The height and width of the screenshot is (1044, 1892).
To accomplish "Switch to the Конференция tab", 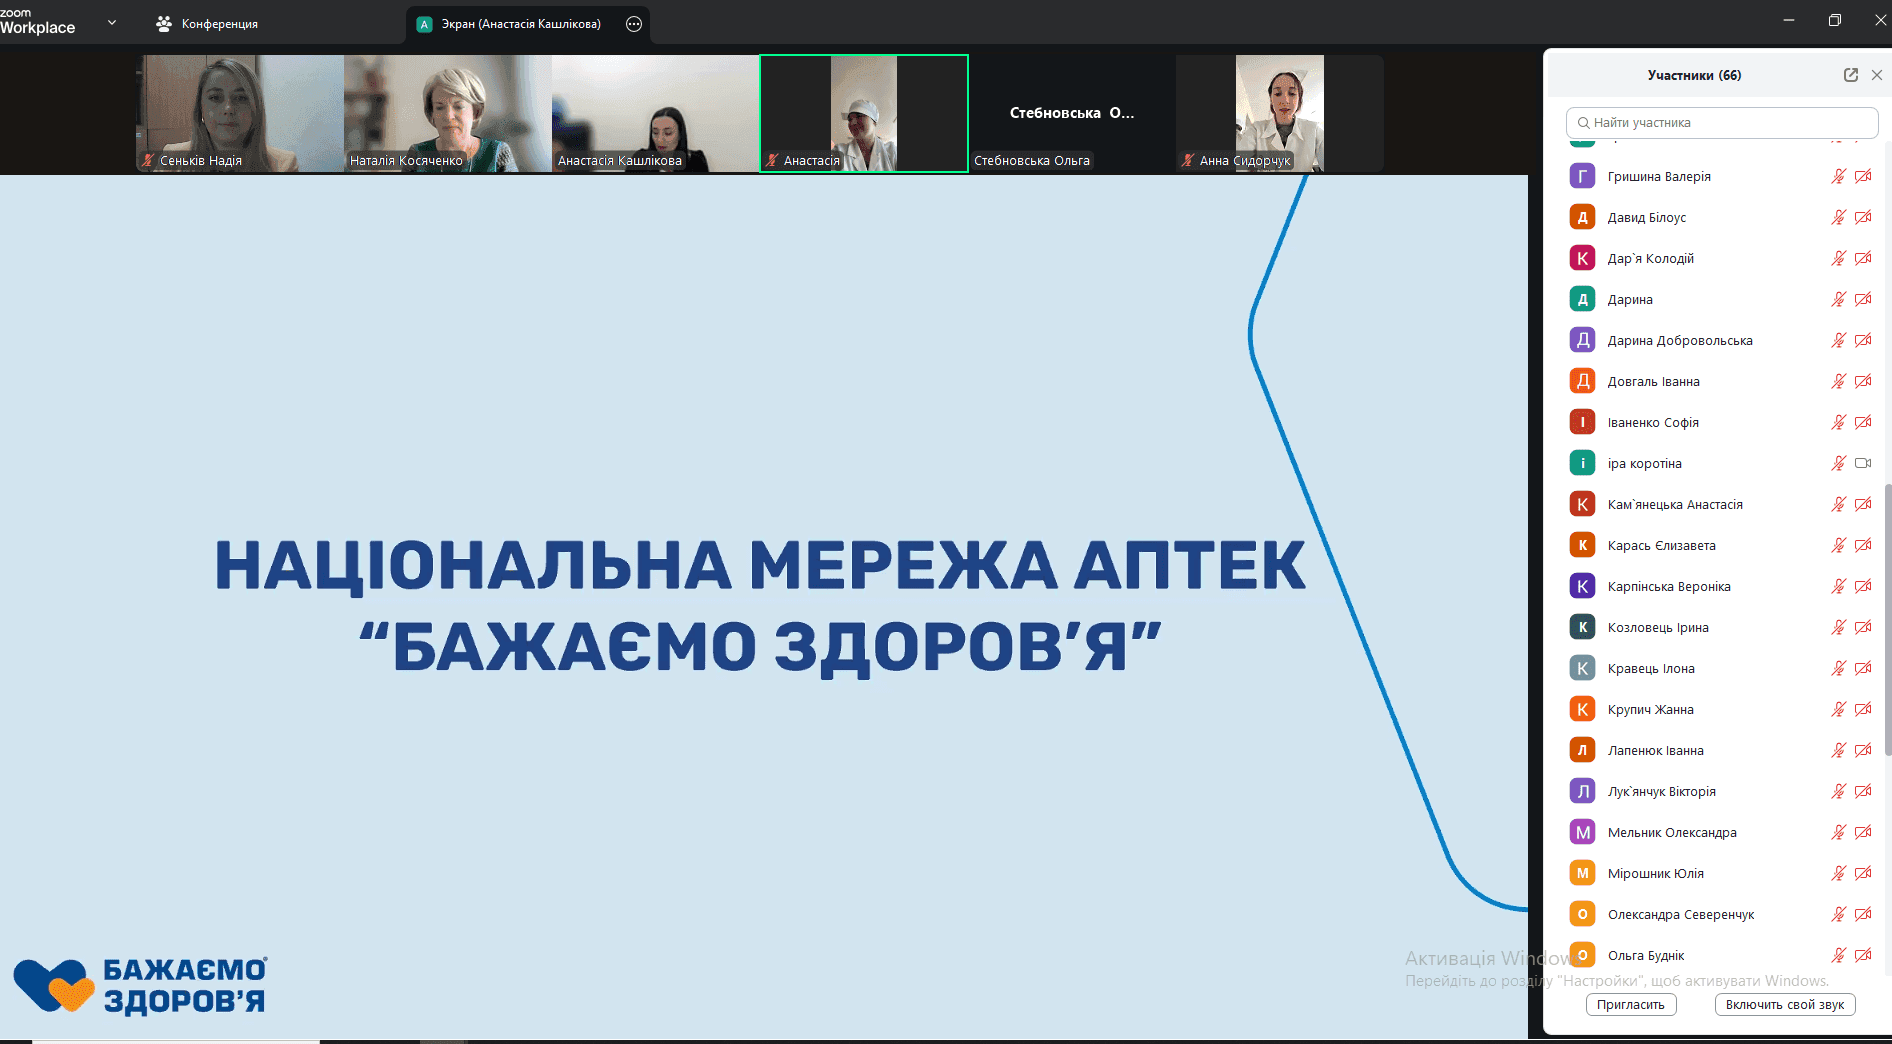I will pos(207,23).
